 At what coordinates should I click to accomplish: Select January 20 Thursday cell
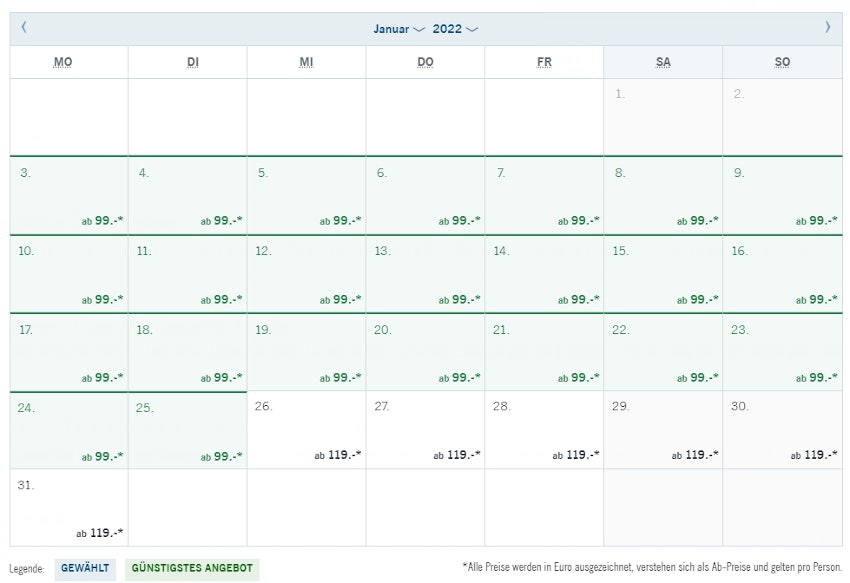pos(425,351)
